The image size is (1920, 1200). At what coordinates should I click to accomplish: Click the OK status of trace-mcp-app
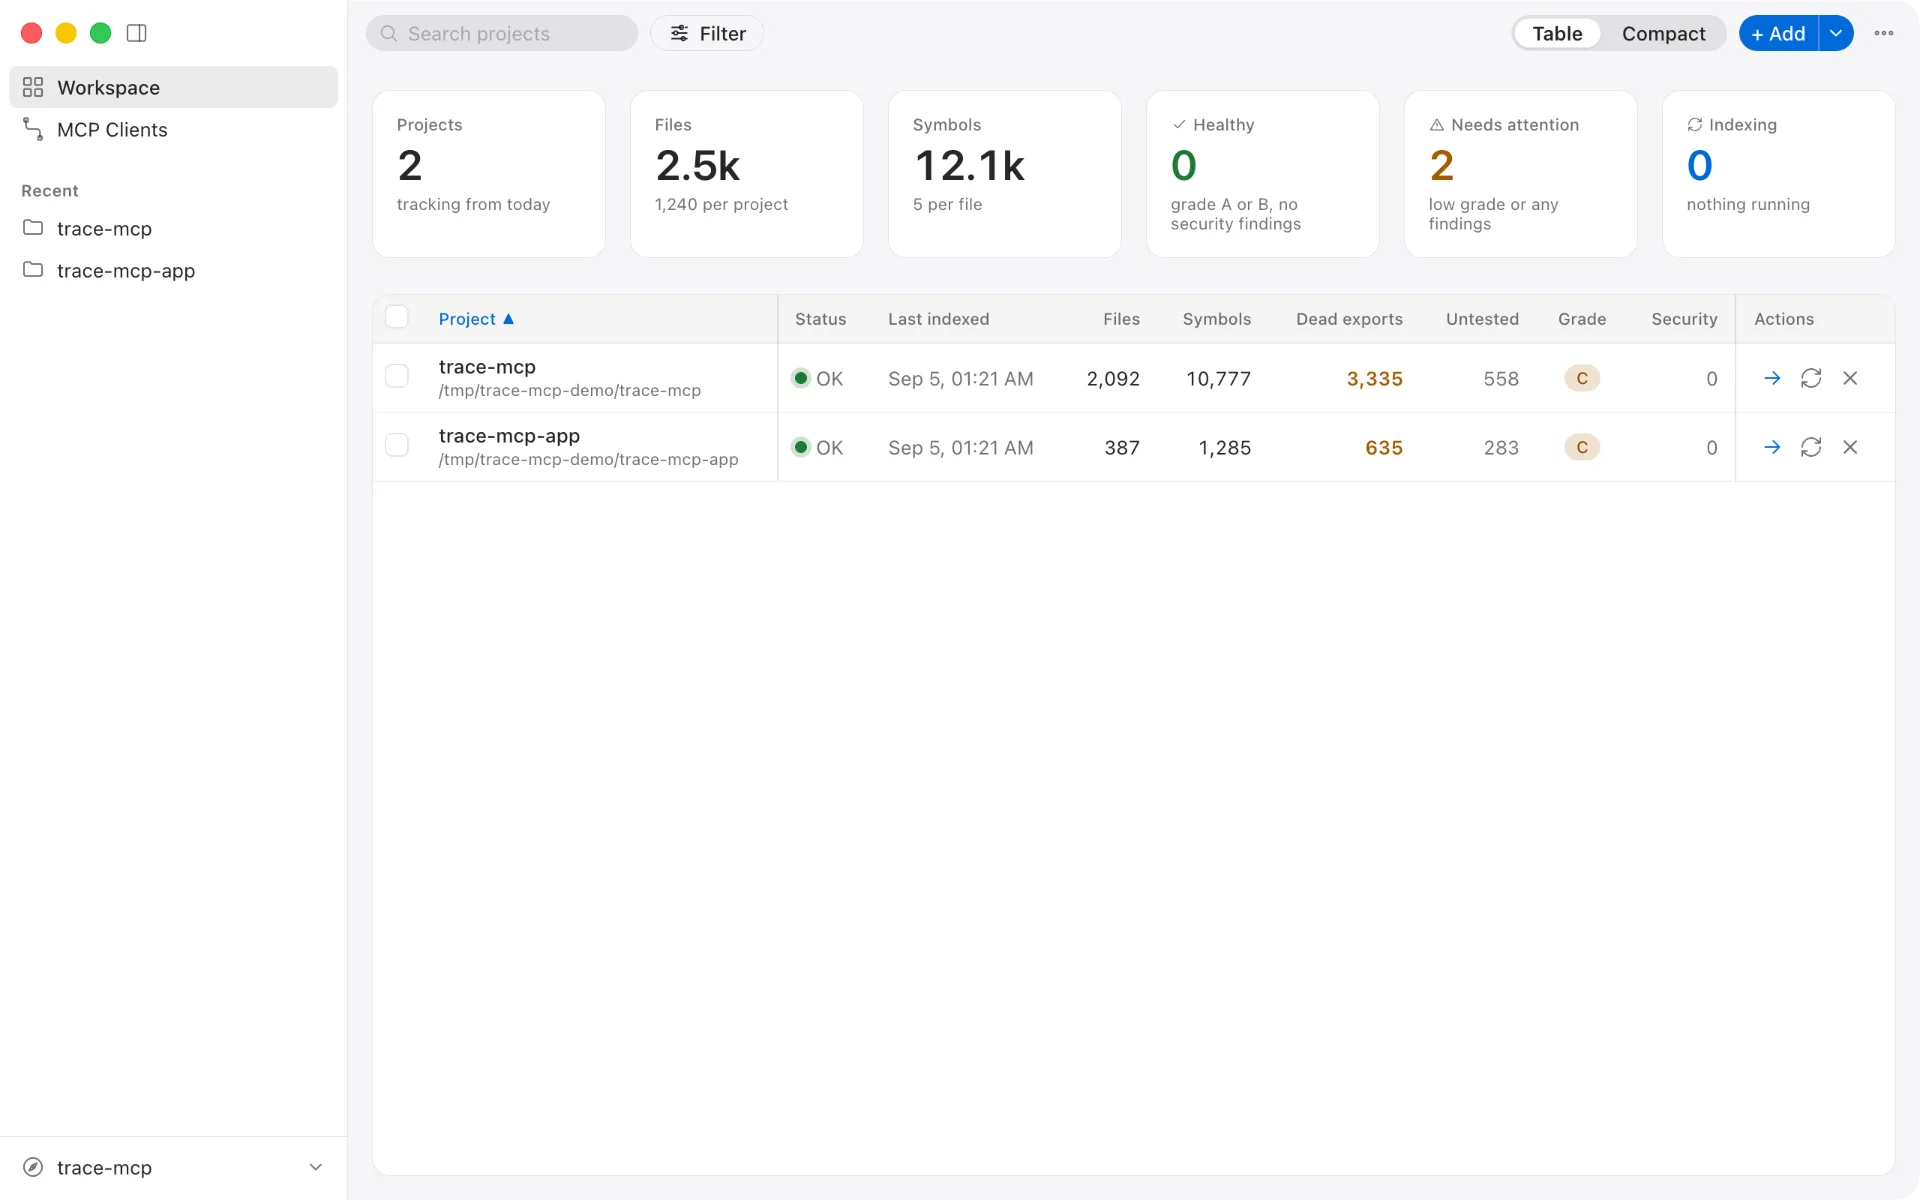coord(817,447)
